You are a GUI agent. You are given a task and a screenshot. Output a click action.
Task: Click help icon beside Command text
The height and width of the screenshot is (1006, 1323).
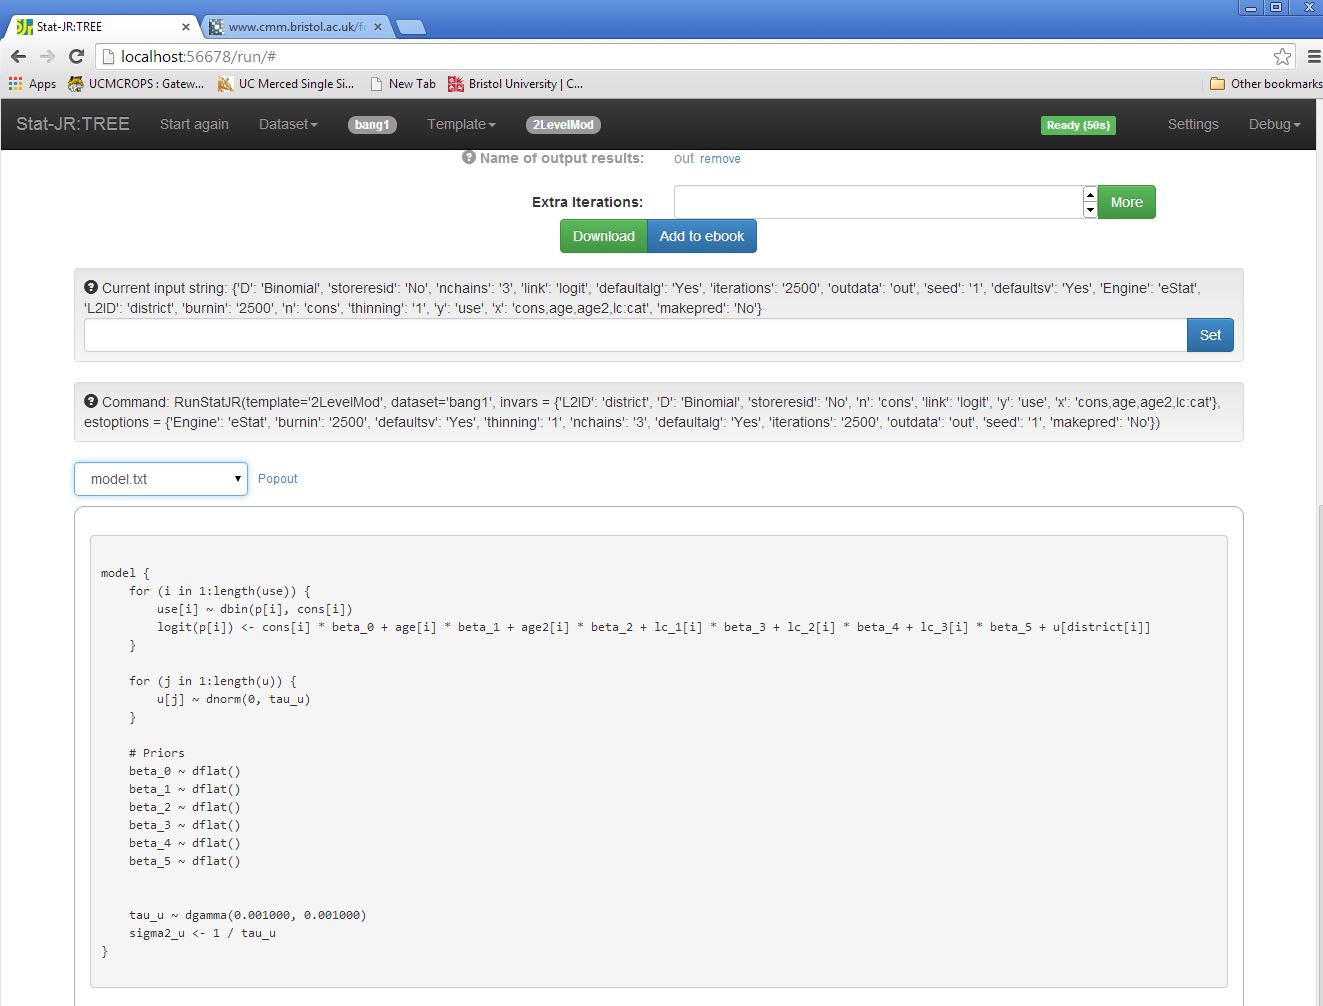click(x=91, y=402)
